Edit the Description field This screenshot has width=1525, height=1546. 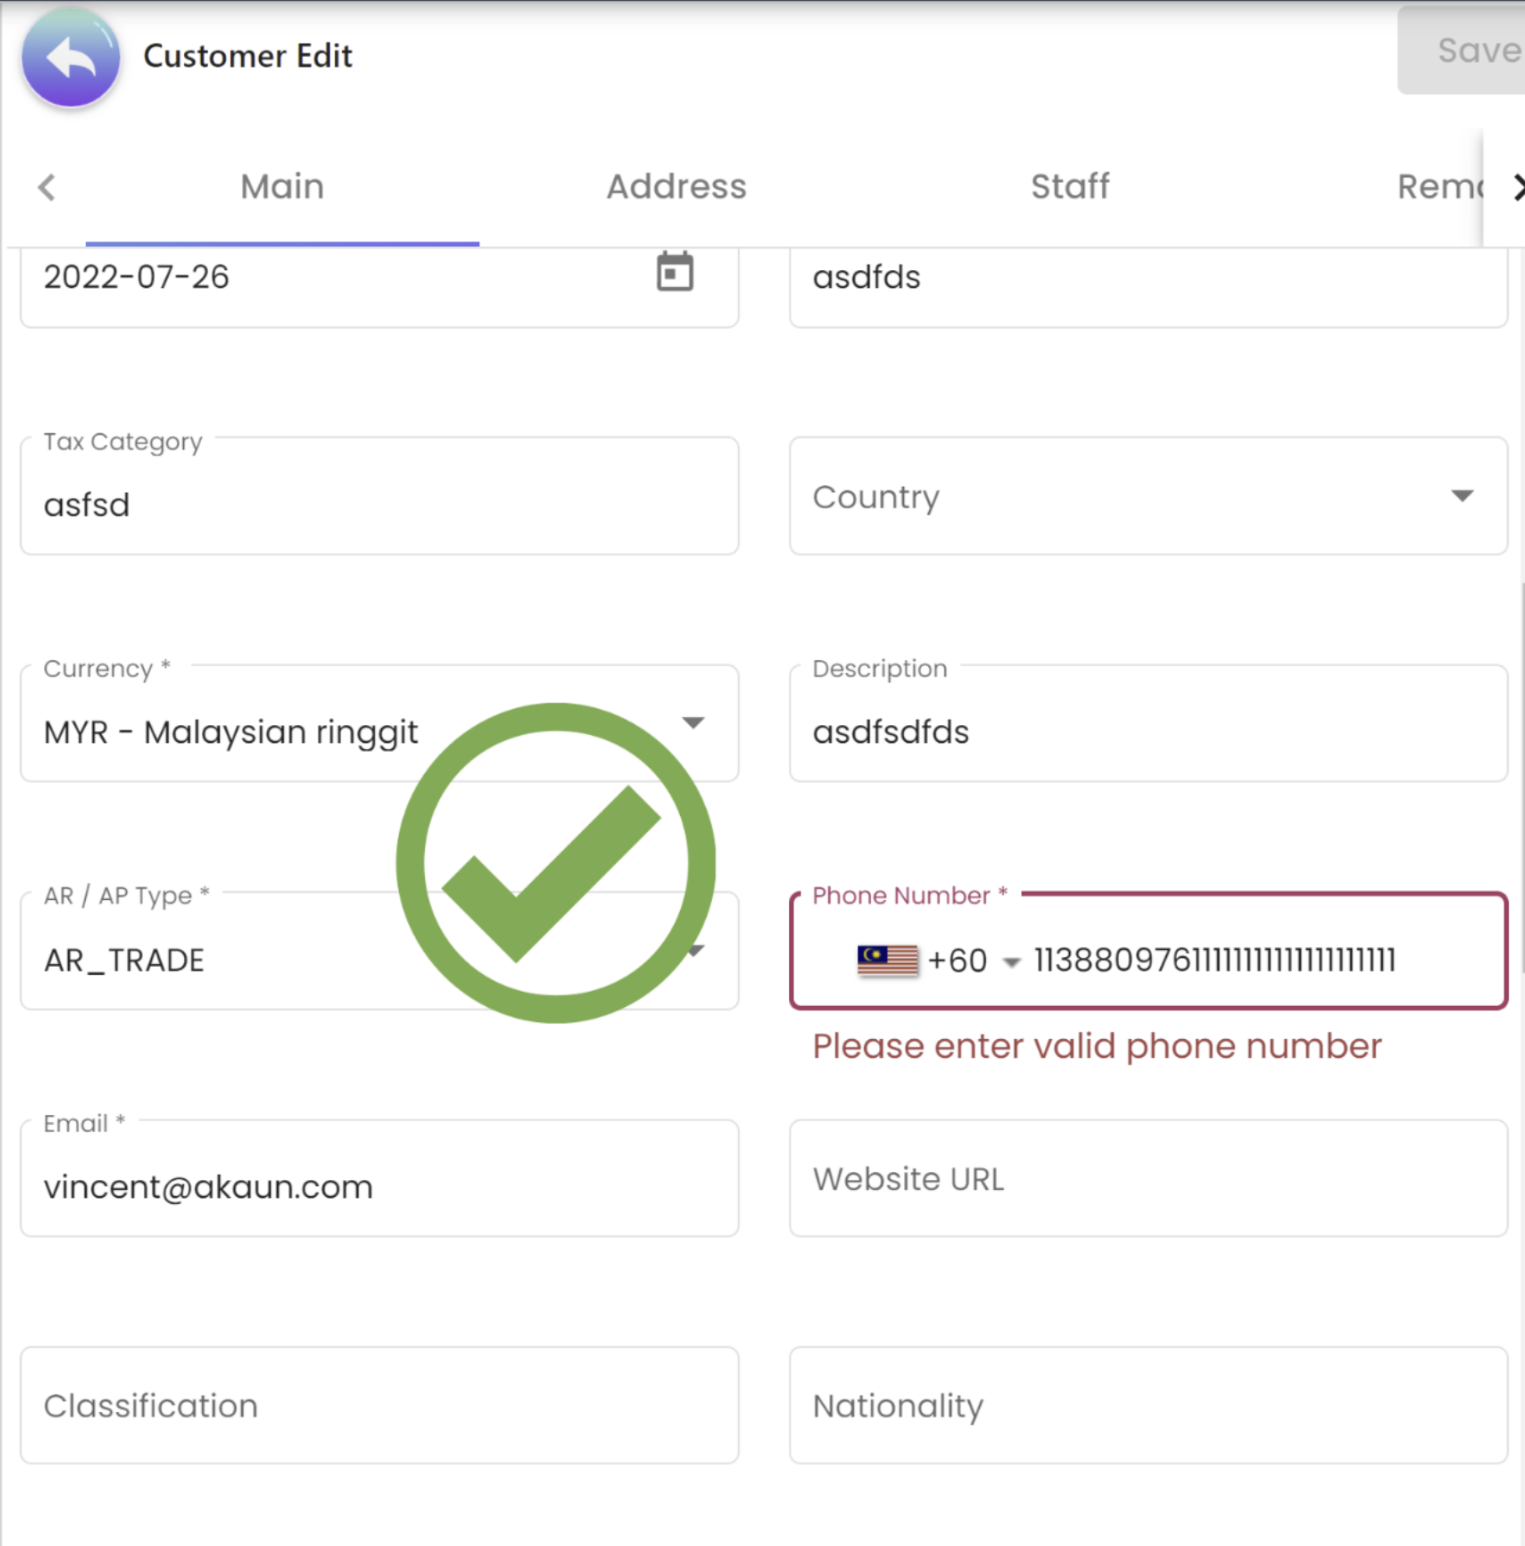pyautogui.click(x=1148, y=732)
